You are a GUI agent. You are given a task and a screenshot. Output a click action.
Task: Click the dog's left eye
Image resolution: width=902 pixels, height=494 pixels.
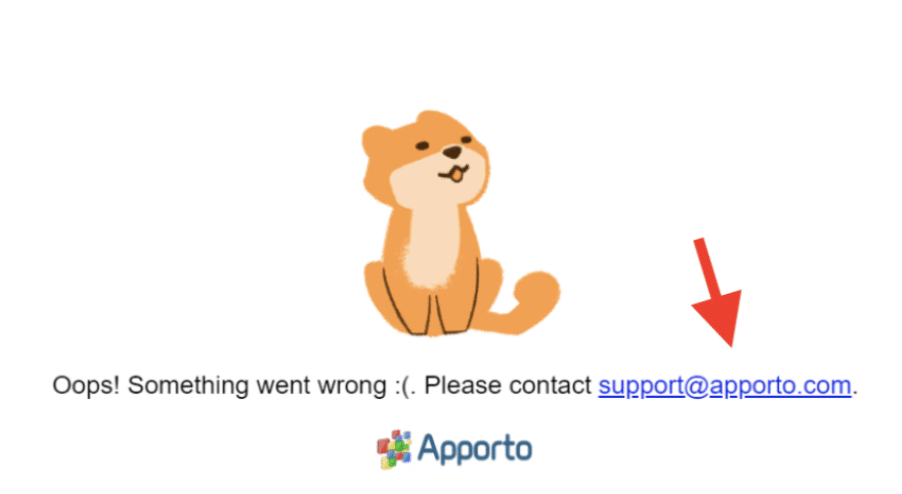(422, 145)
